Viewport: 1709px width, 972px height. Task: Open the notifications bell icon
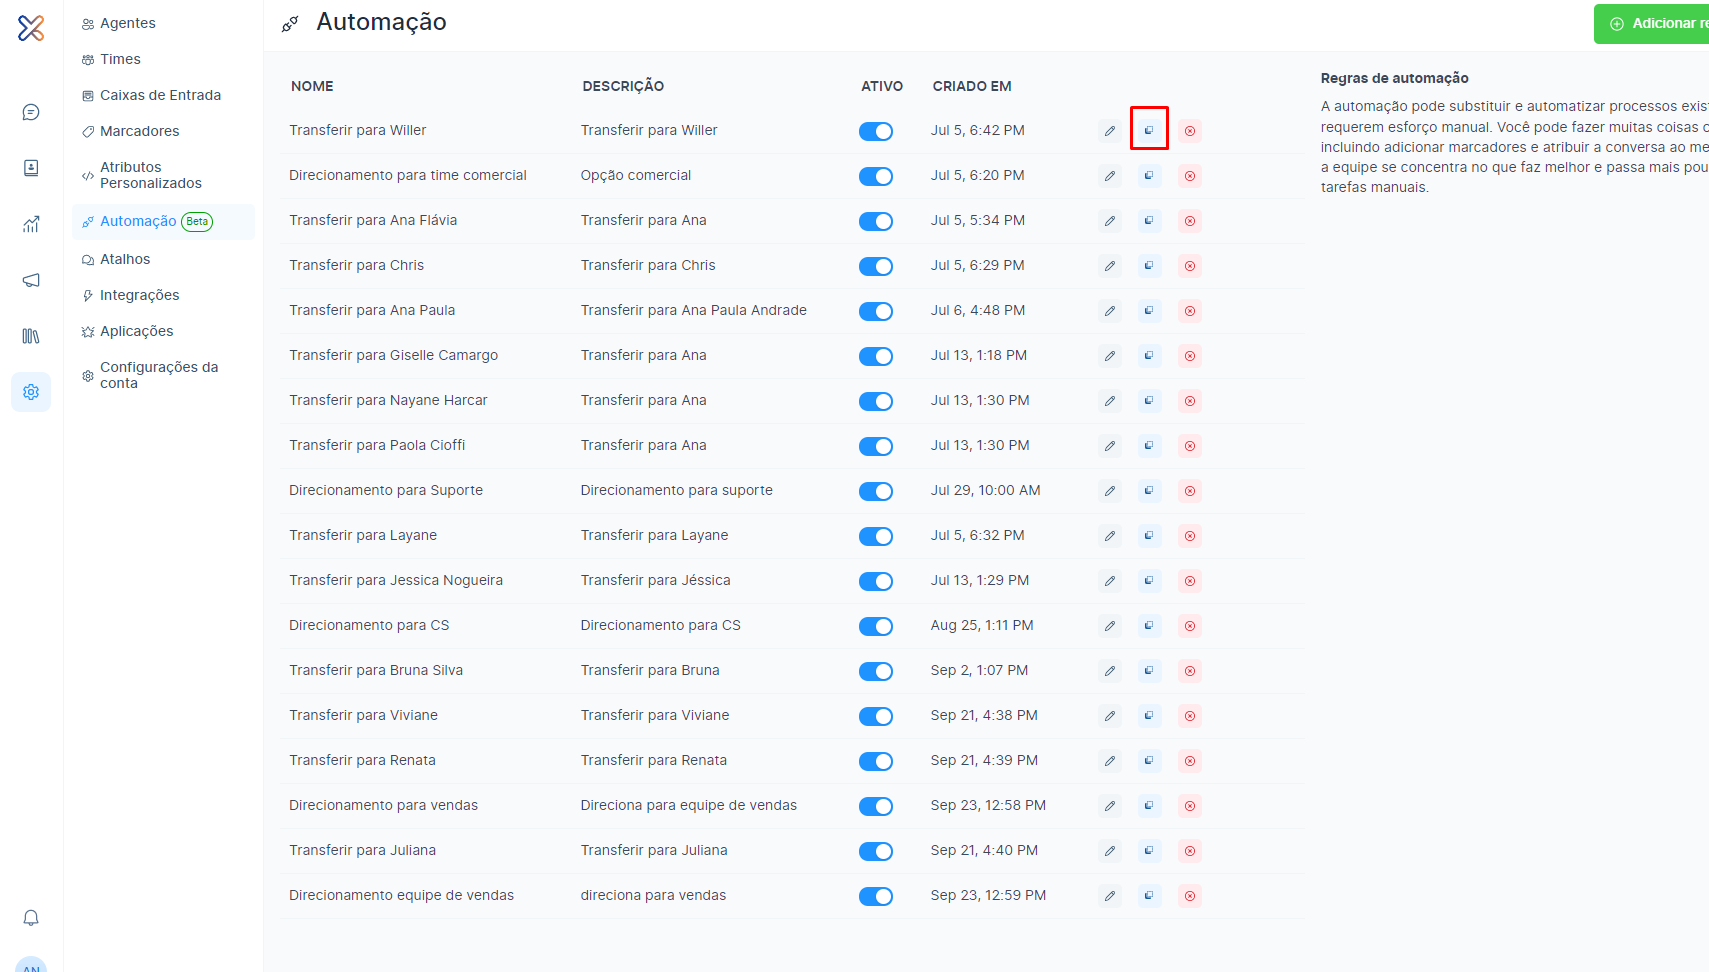click(x=31, y=918)
